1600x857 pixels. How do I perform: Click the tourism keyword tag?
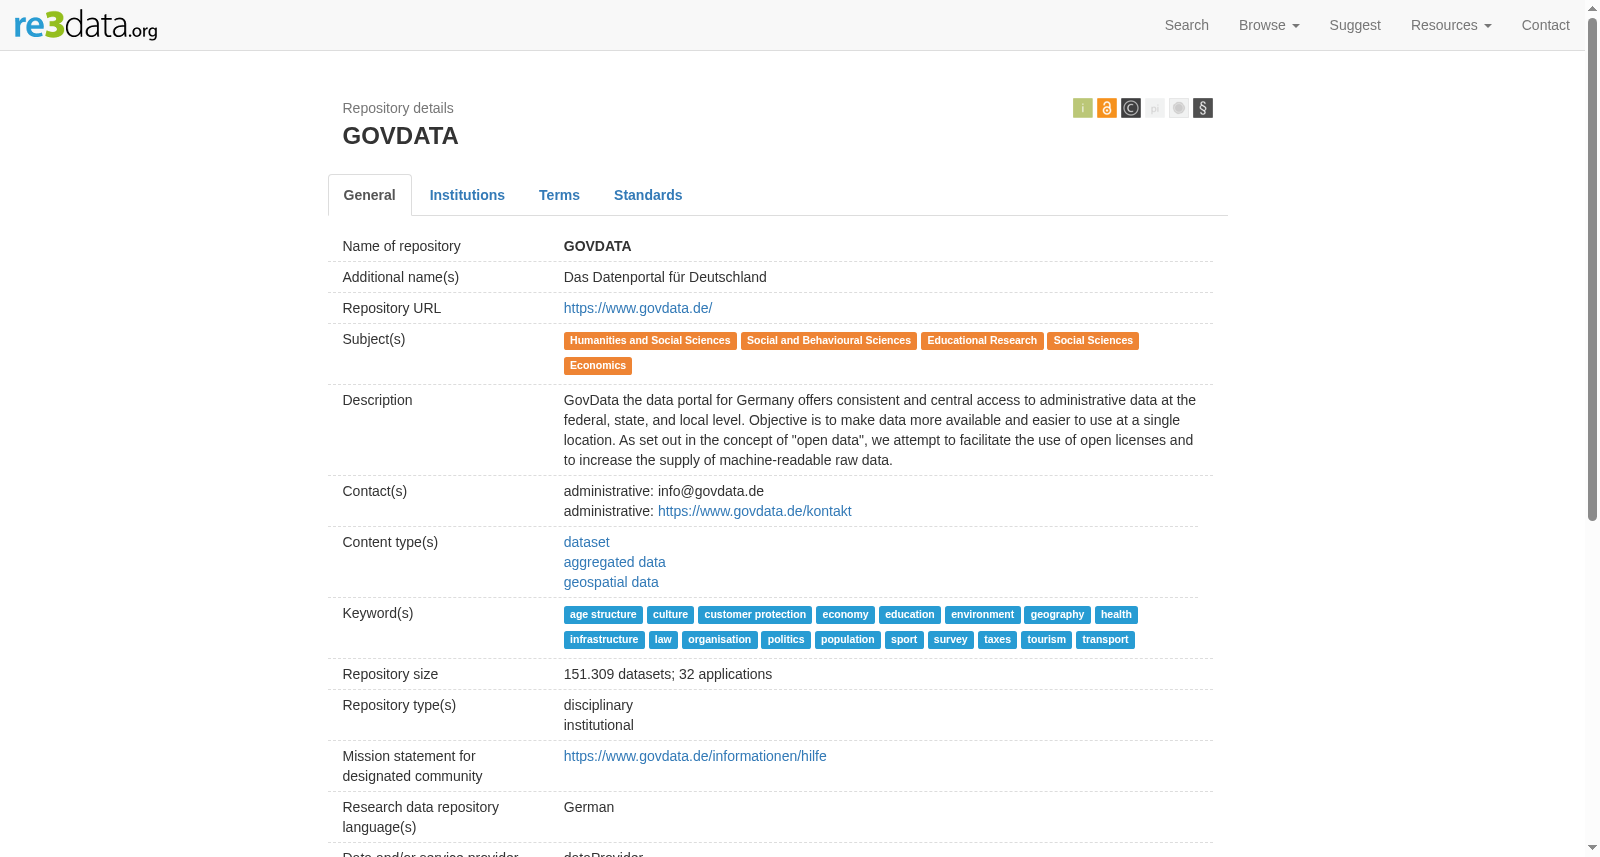pyautogui.click(x=1046, y=640)
